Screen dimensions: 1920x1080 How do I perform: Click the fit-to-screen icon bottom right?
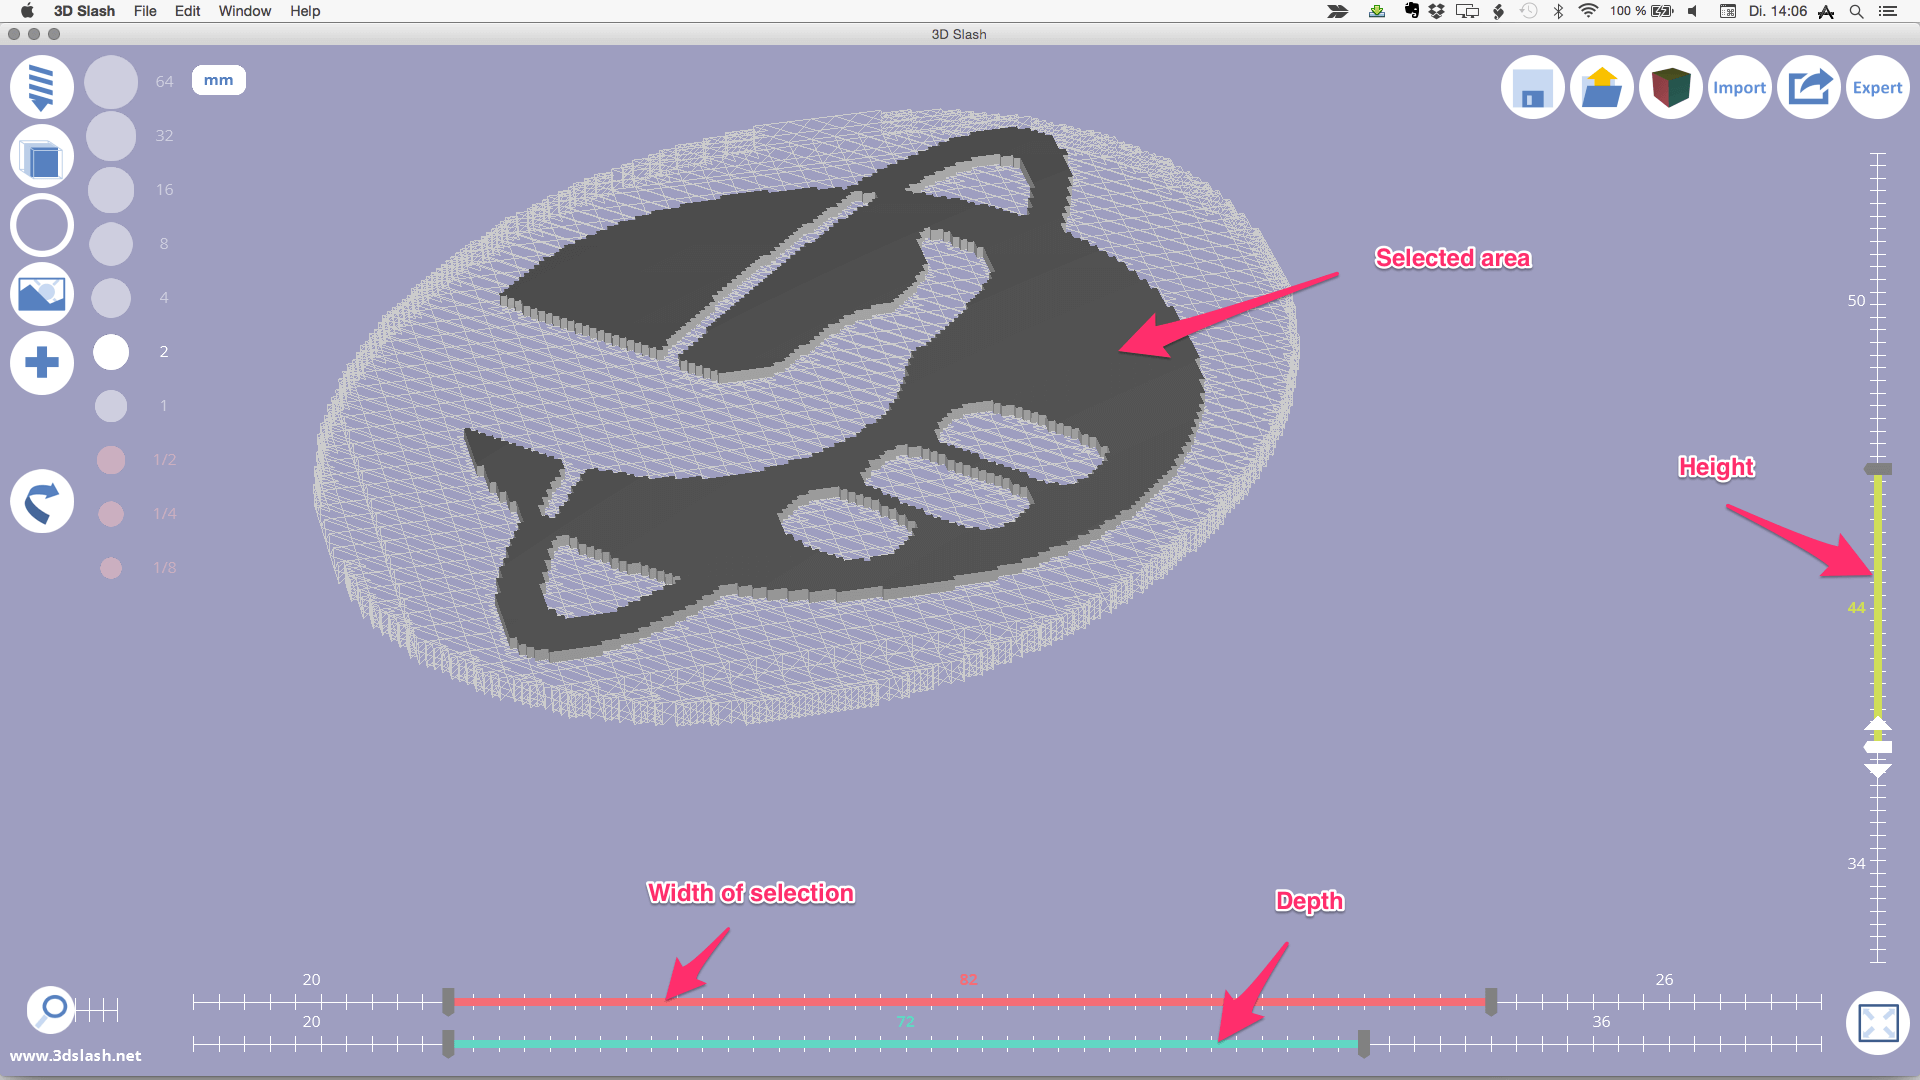pos(1877,1023)
